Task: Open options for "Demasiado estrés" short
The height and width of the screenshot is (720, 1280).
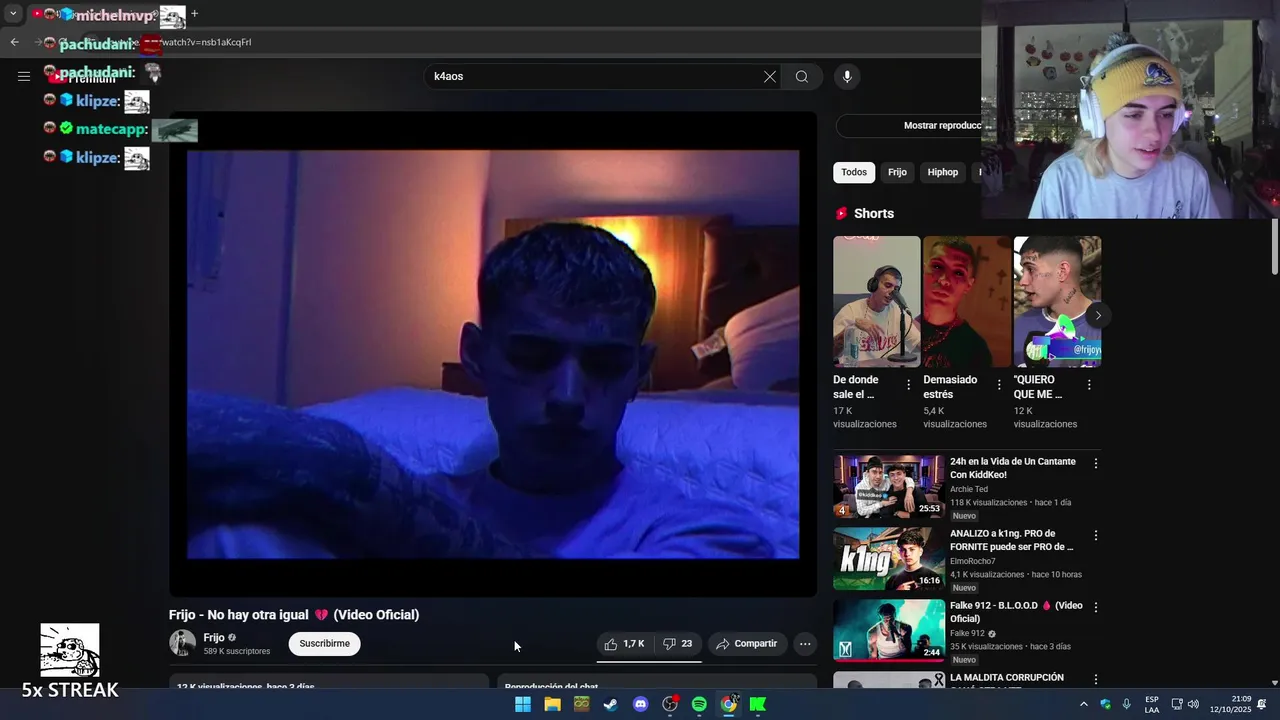Action: [x=999, y=385]
